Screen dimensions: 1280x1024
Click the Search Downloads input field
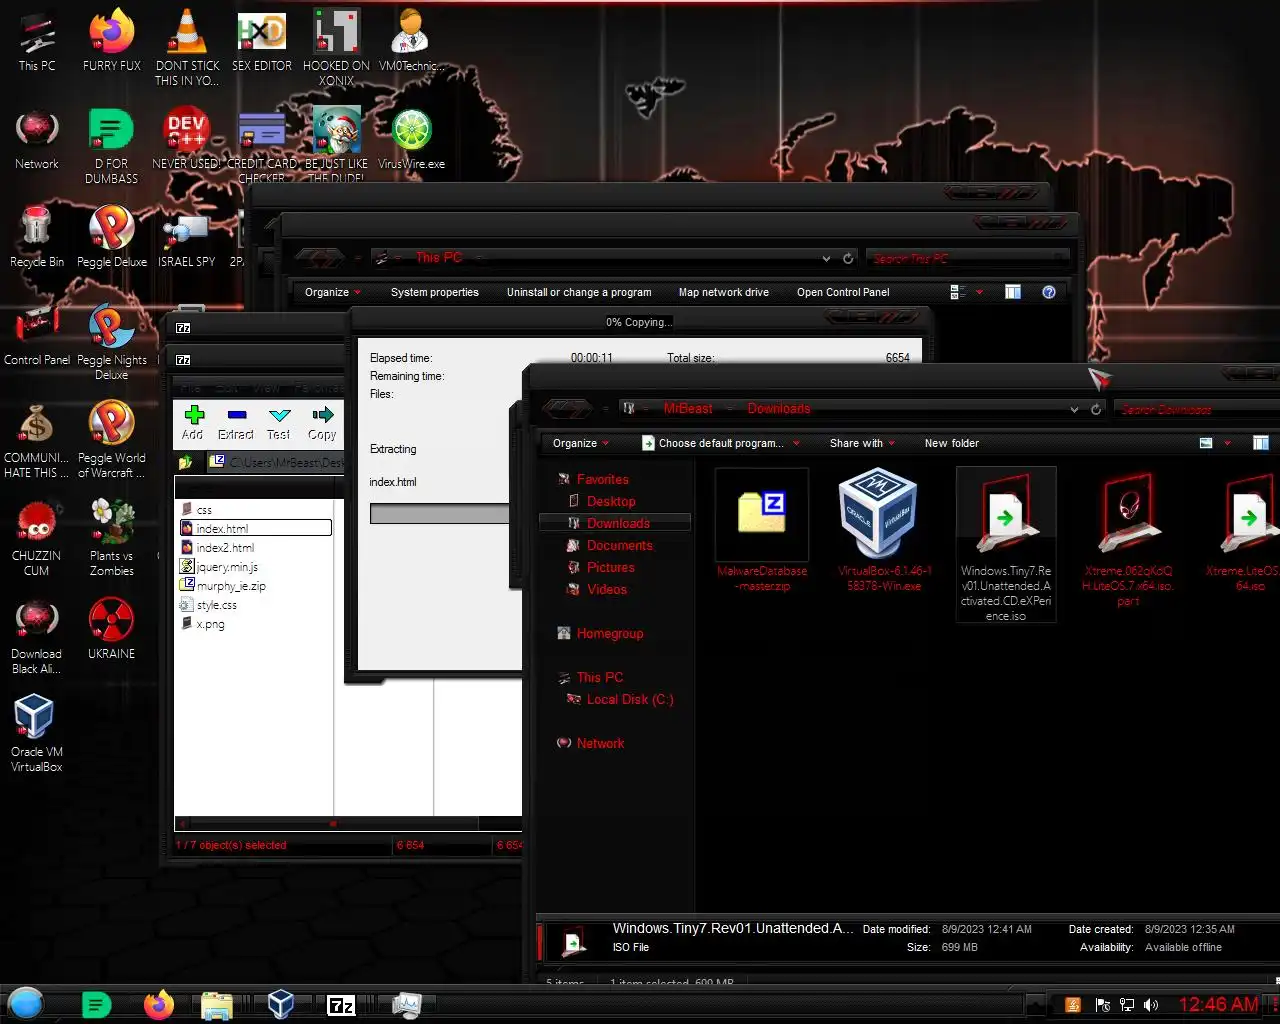coord(1195,409)
